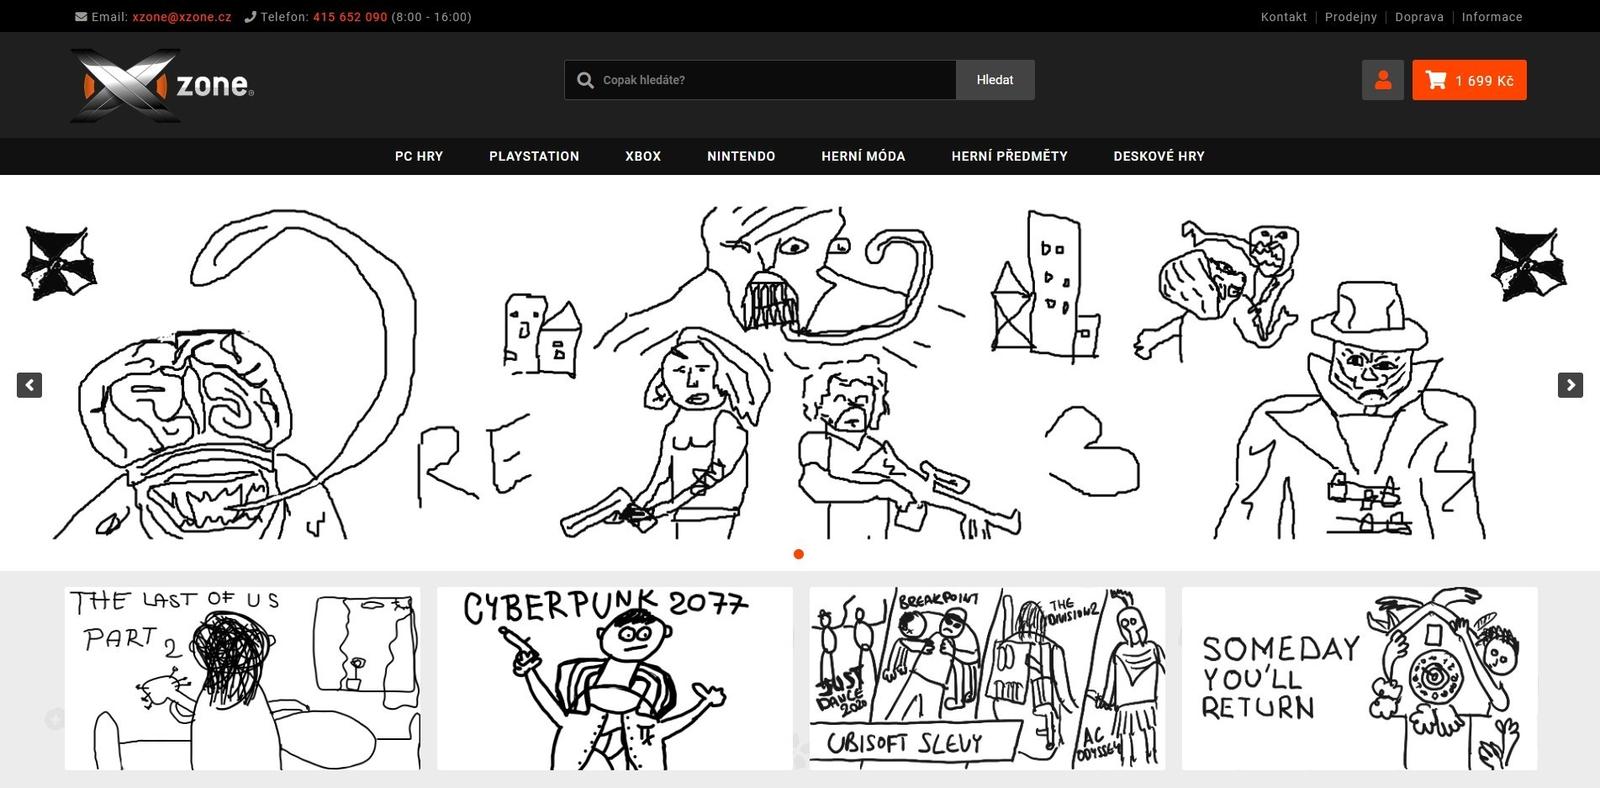Viewport: 1600px width, 788px height.
Task: Advance carousel with right arrow
Action: click(1570, 385)
